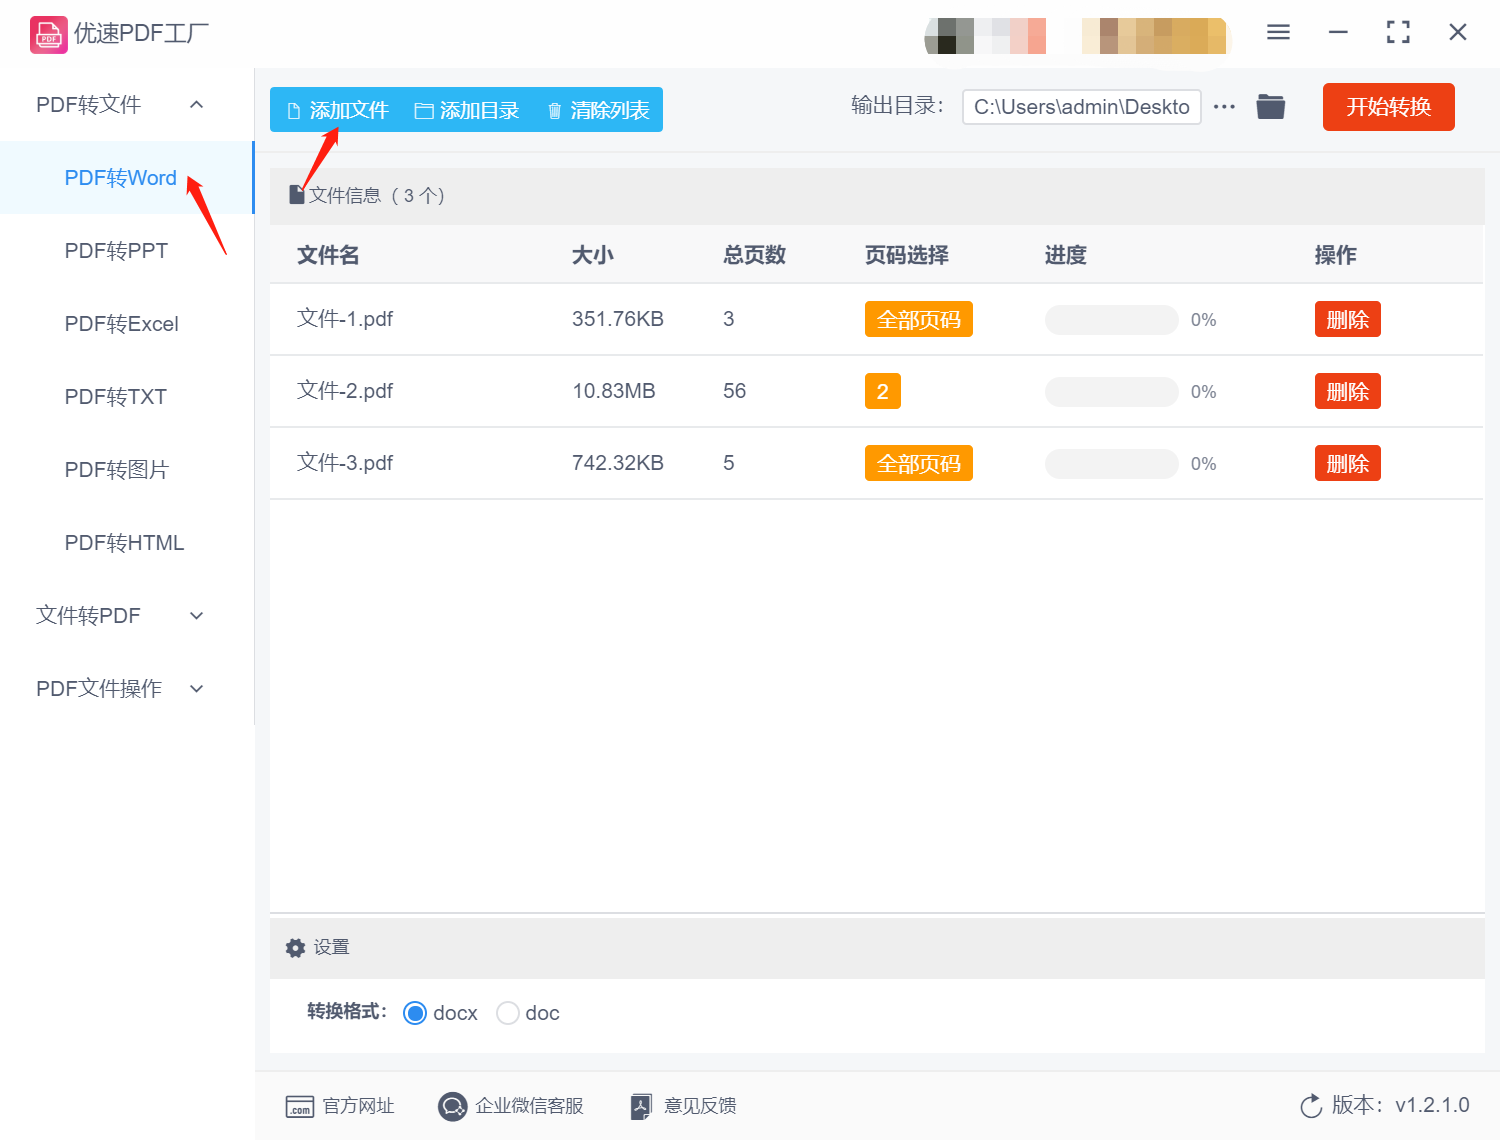Switch to PDF转PPT
1500x1140 pixels.
click(x=127, y=251)
